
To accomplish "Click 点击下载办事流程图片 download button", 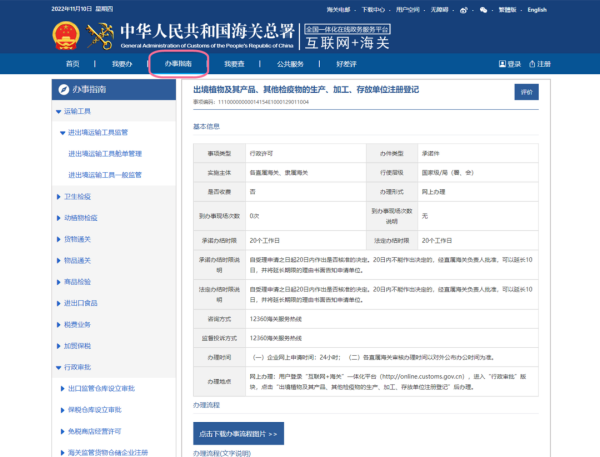I will pyautogui.click(x=238, y=434).
